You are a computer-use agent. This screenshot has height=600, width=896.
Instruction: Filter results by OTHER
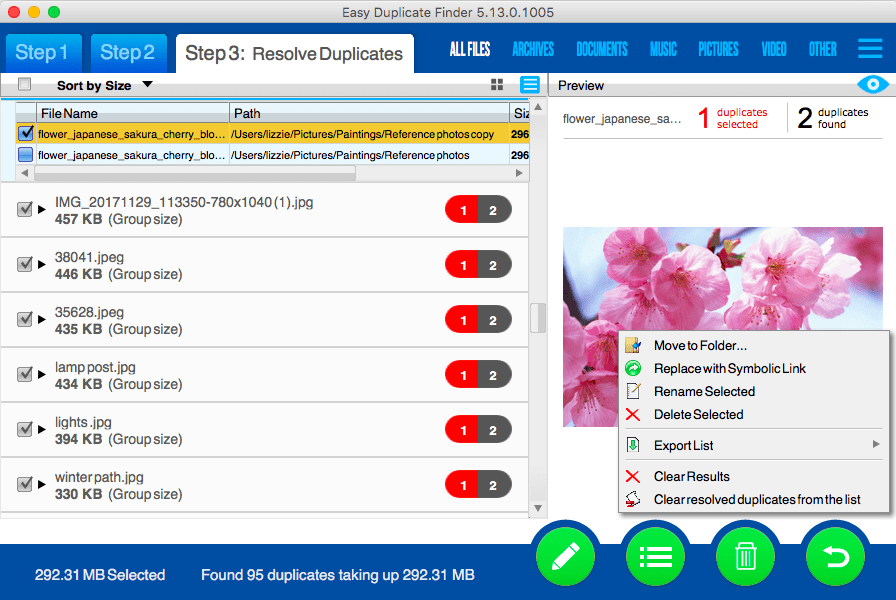pyautogui.click(x=822, y=49)
